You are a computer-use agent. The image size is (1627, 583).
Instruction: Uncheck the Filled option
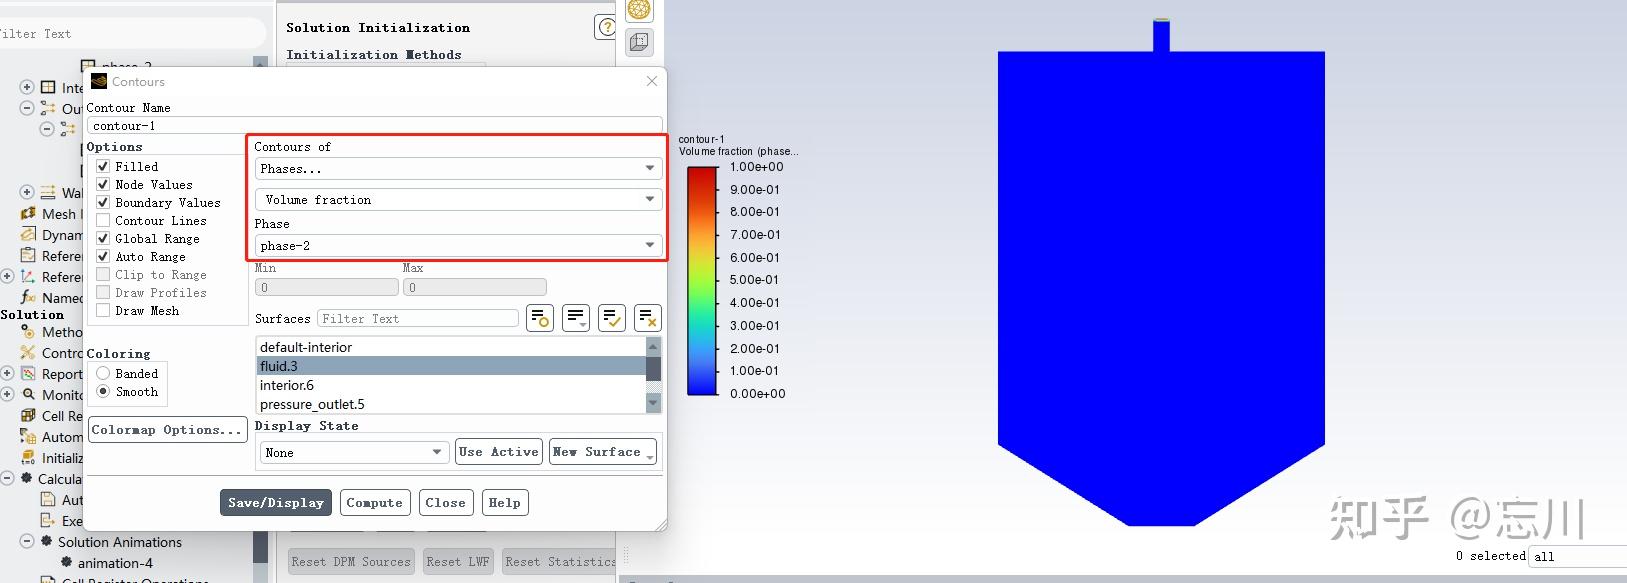tap(103, 166)
